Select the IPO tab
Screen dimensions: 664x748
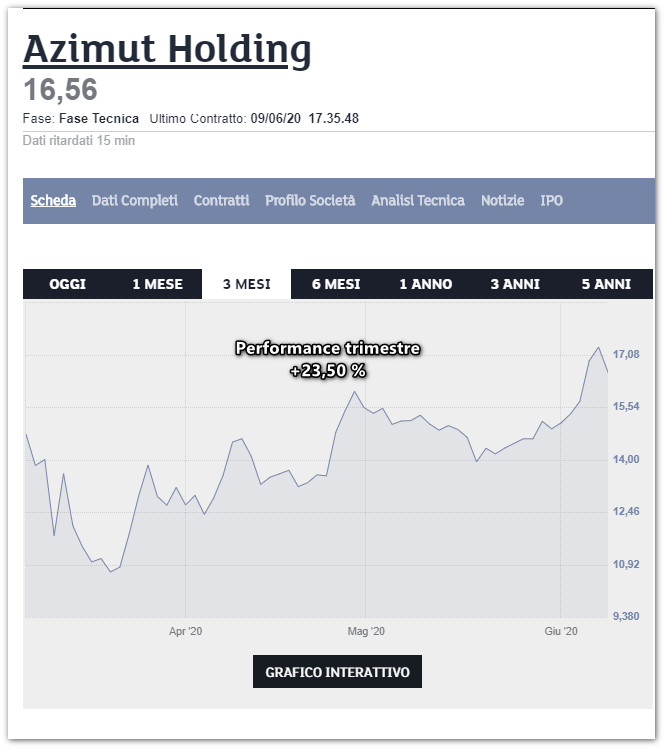pos(551,200)
